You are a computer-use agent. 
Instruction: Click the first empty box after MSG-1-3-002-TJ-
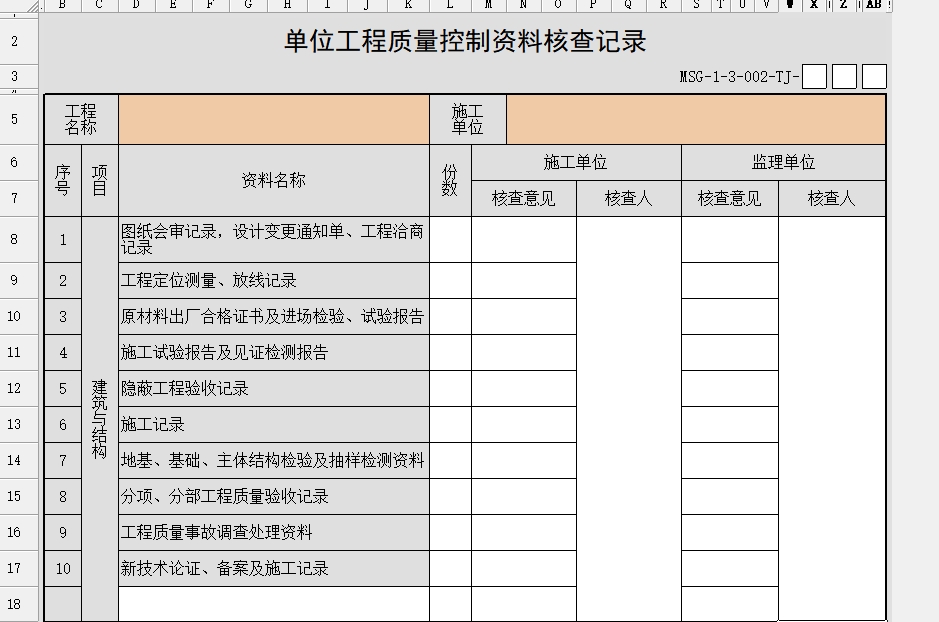pos(814,76)
